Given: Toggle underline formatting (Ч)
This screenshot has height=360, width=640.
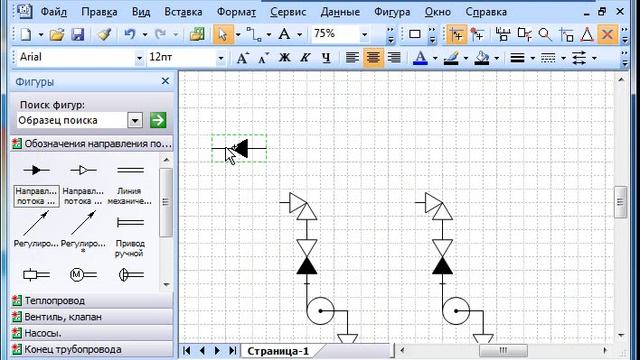Looking at the screenshot, I should [x=326, y=58].
